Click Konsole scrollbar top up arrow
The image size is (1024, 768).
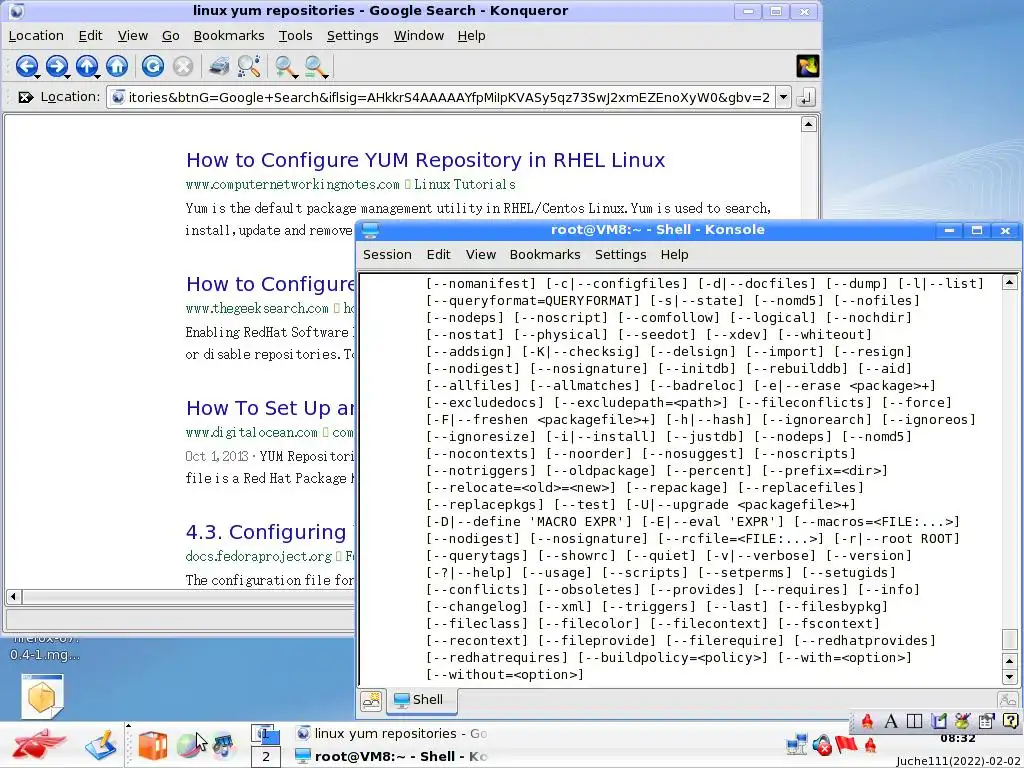(x=1010, y=283)
